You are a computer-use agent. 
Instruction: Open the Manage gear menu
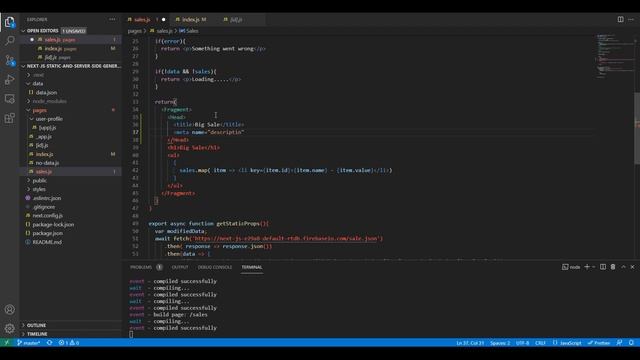(x=9, y=328)
